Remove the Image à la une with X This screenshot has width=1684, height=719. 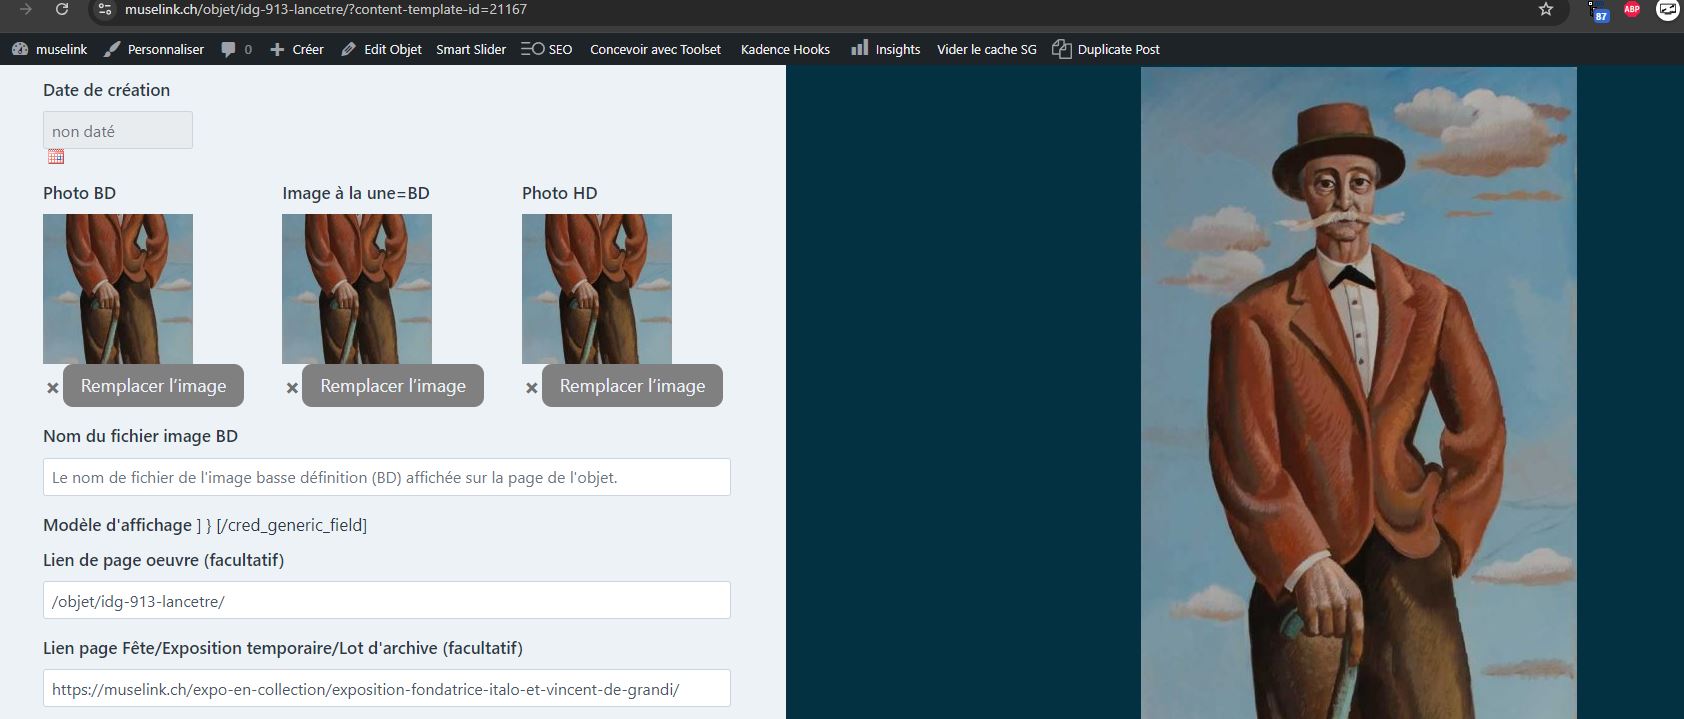292,388
